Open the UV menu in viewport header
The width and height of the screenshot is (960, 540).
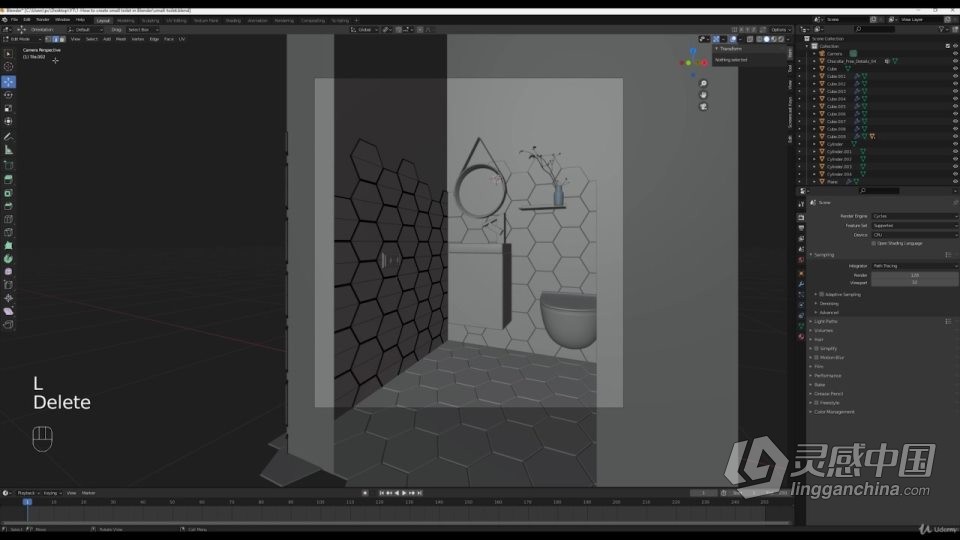[x=182, y=39]
